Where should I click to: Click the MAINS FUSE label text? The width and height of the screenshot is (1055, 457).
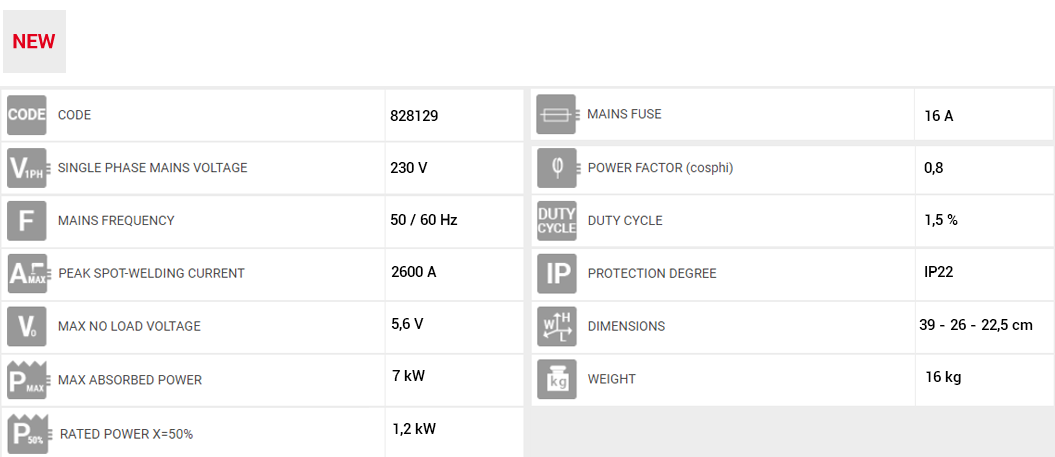click(x=624, y=114)
